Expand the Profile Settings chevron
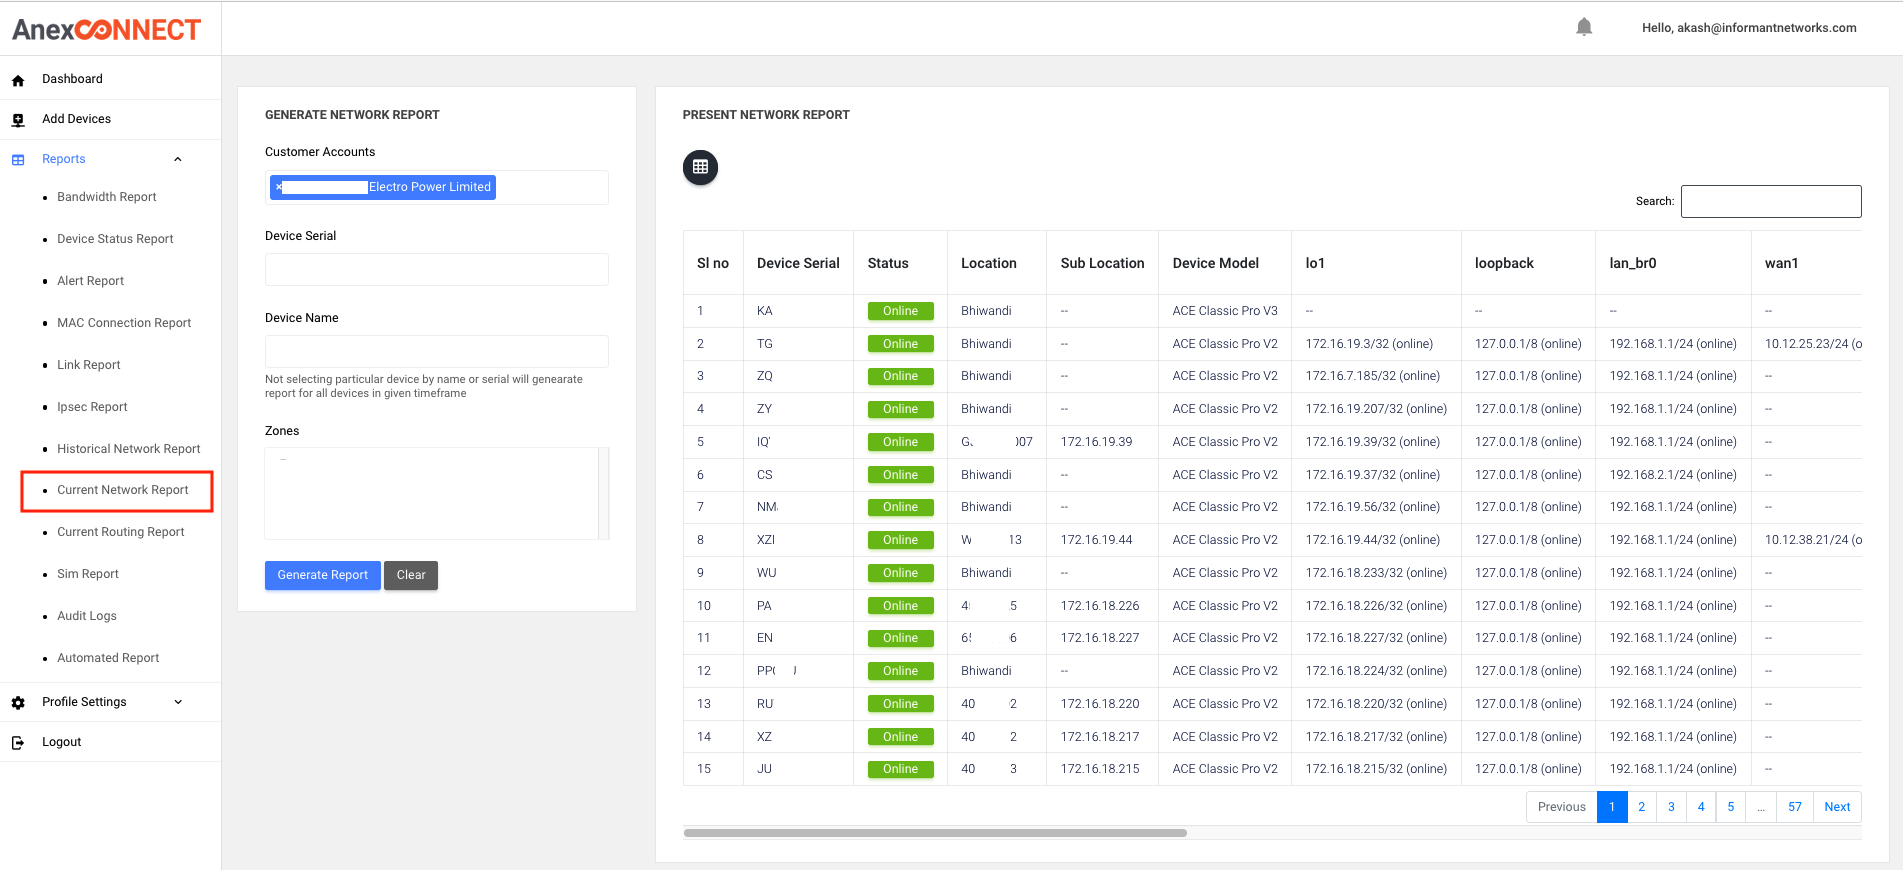The image size is (1903, 870). pos(178,702)
